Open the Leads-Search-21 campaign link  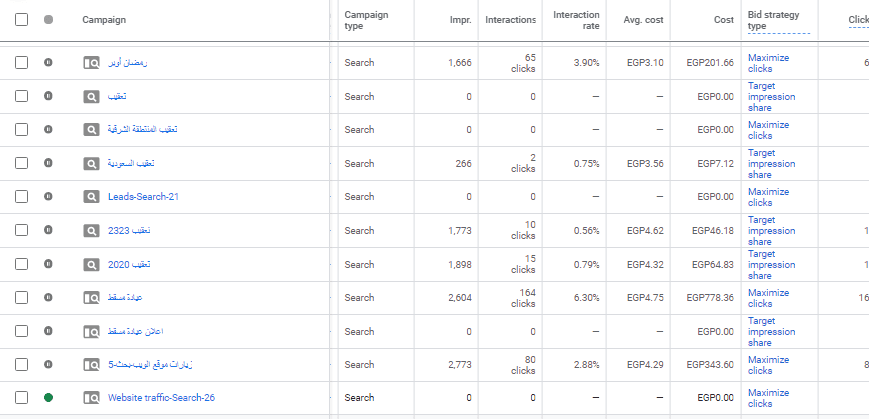click(x=143, y=197)
